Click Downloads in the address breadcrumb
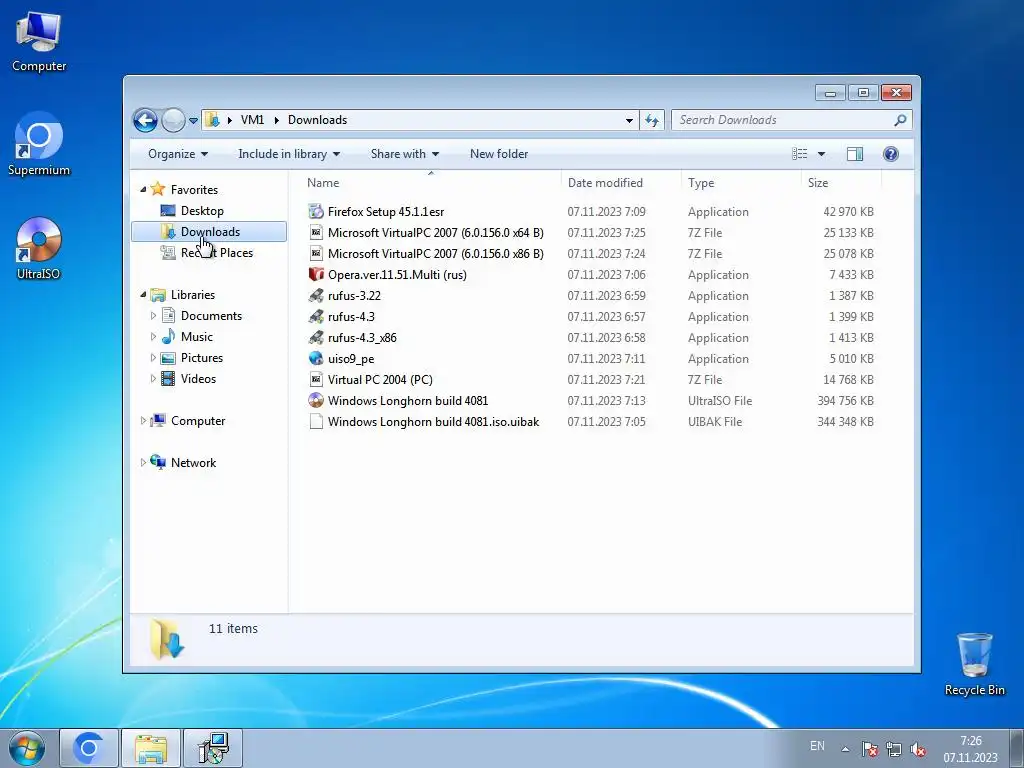Viewport: 1024px width, 768px height. [317, 120]
